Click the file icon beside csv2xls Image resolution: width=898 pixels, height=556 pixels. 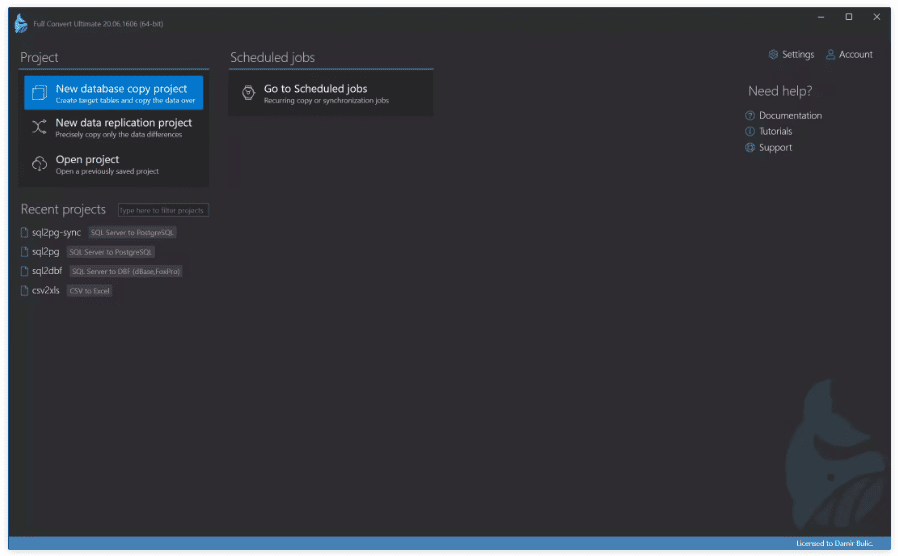(x=24, y=291)
